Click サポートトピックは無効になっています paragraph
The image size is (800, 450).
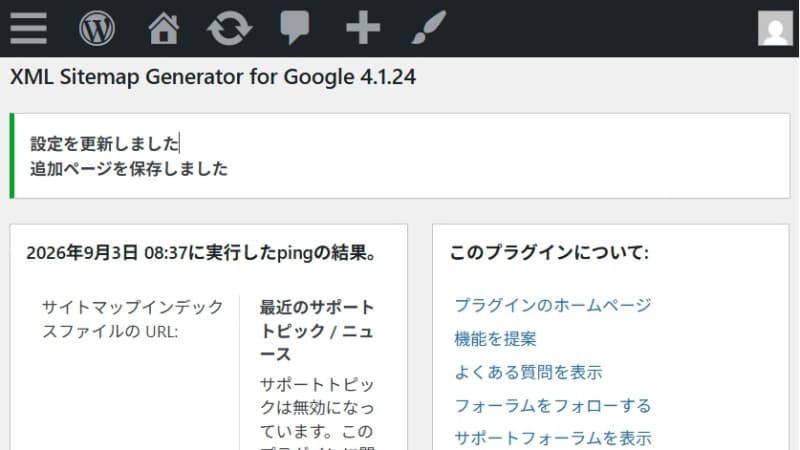point(317,412)
